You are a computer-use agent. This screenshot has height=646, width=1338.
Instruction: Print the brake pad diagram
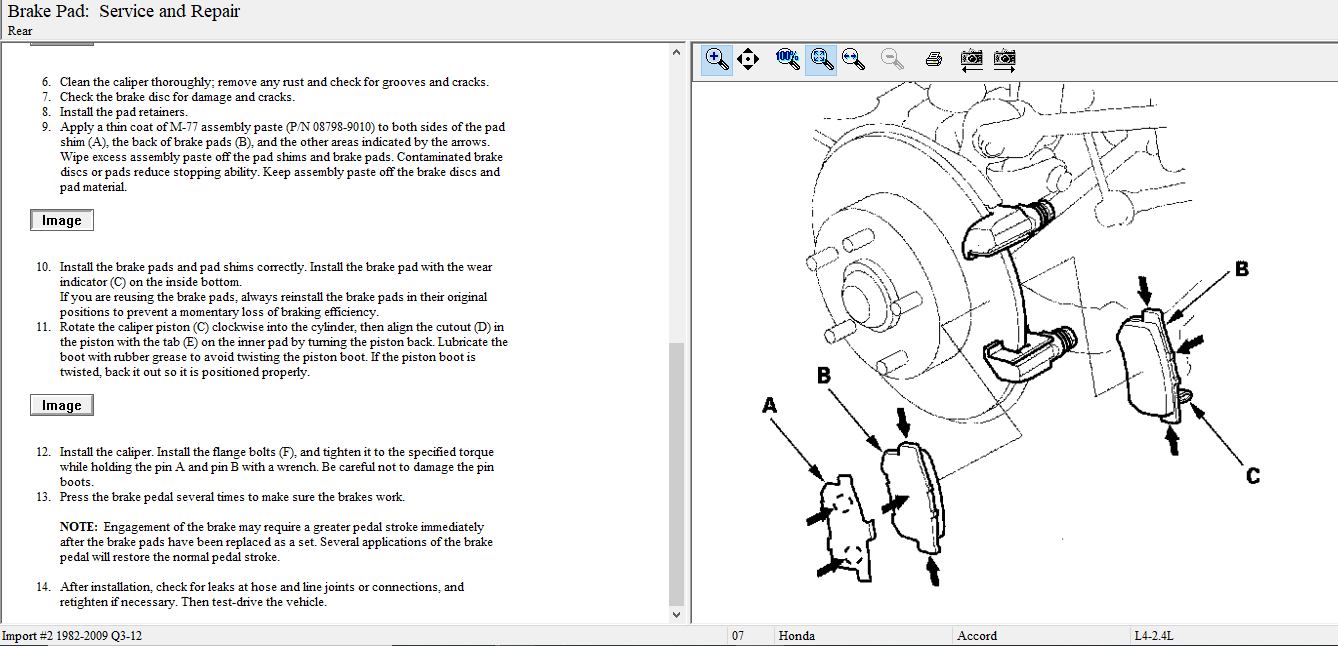point(934,59)
